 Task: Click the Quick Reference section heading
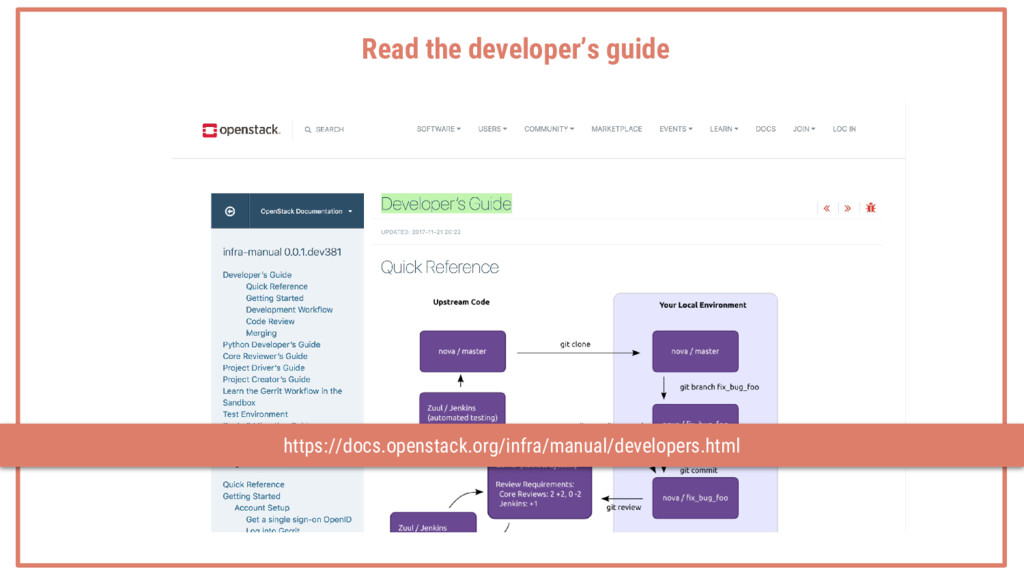point(440,267)
